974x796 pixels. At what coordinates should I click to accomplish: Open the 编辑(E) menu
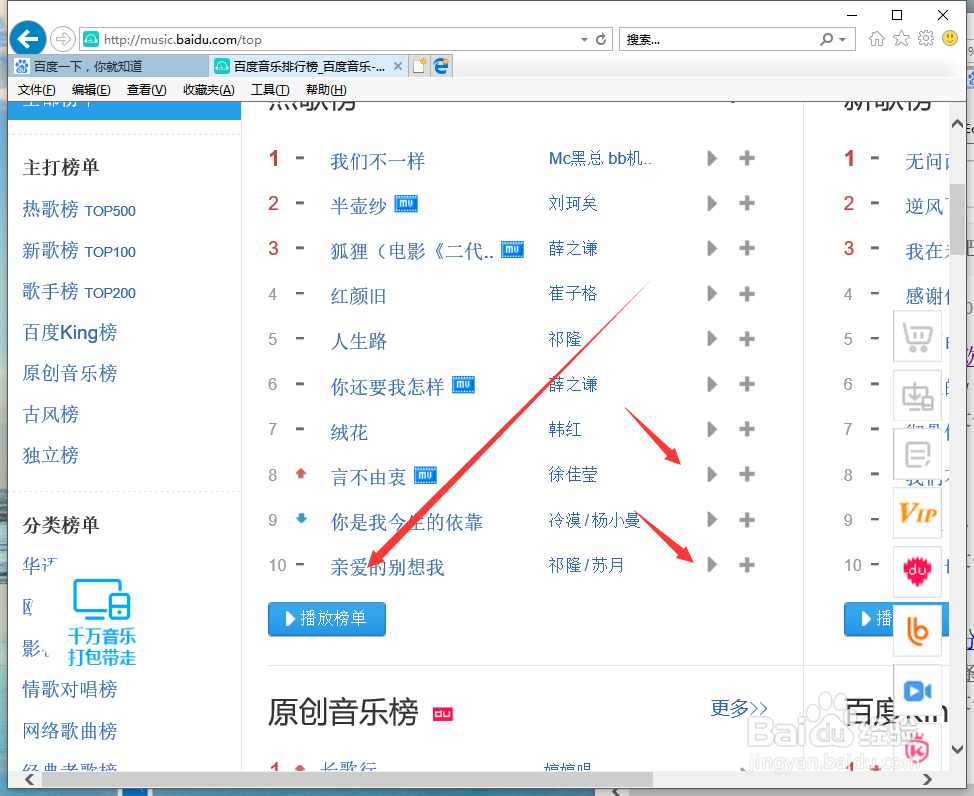pyautogui.click(x=91, y=90)
